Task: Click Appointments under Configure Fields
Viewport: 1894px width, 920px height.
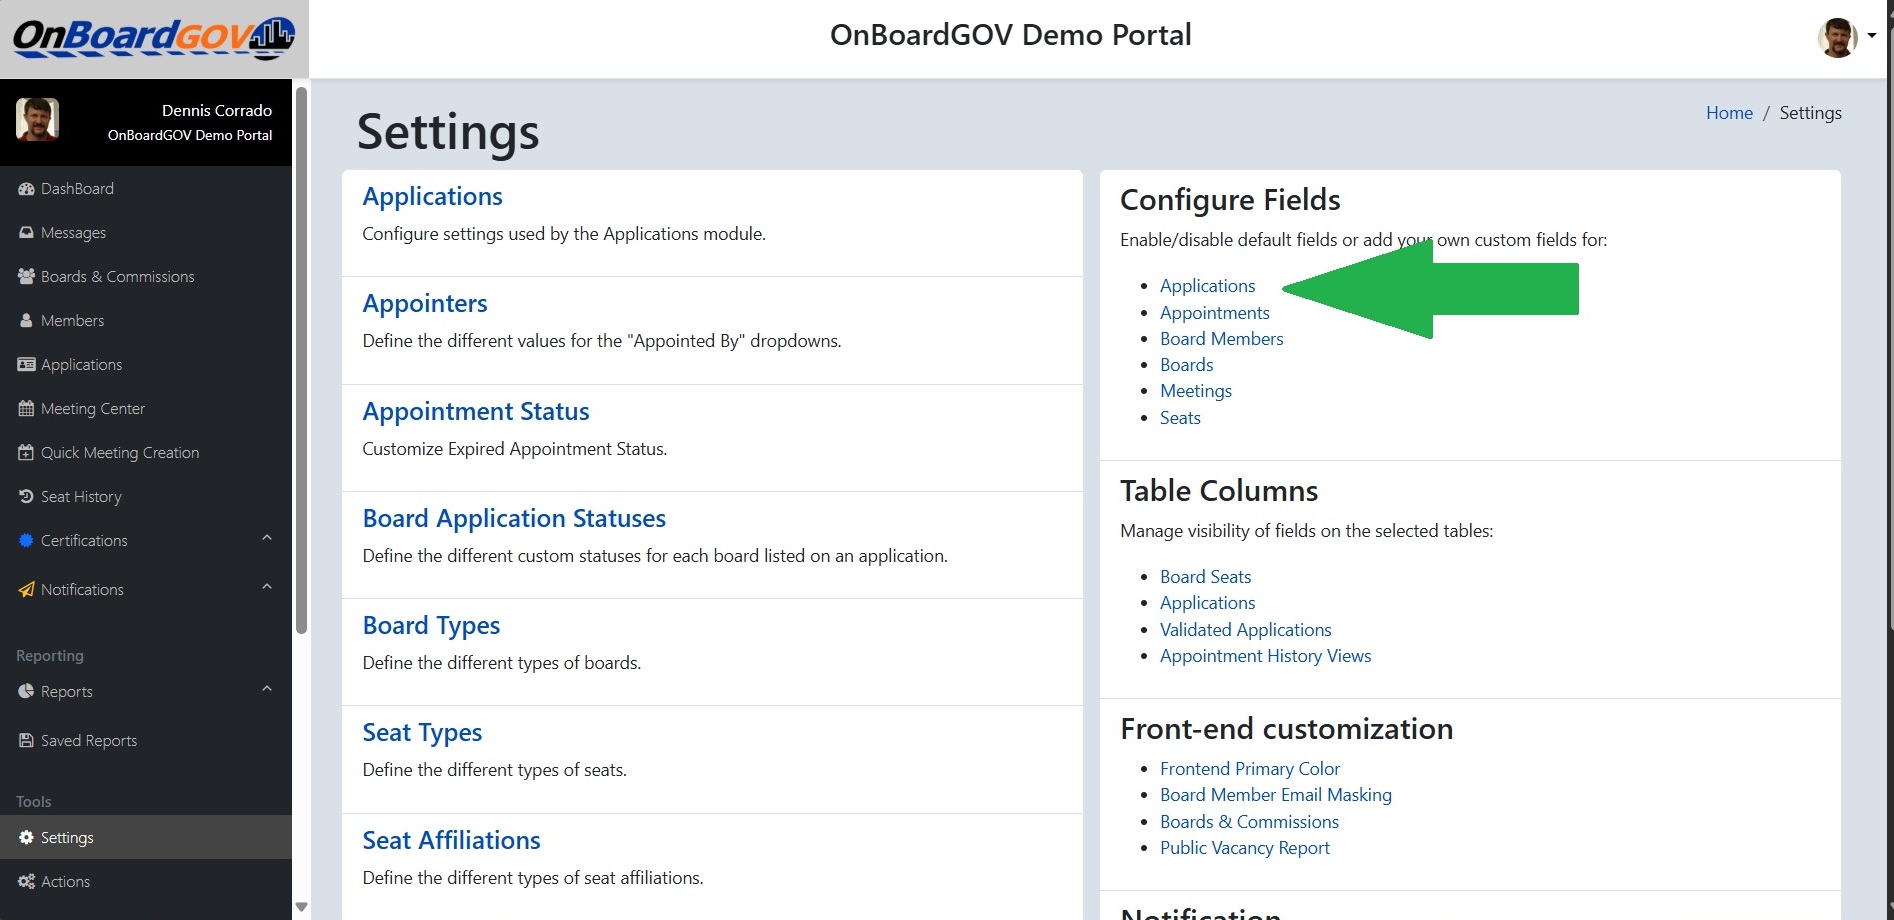Action: (x=1214, y=313)
